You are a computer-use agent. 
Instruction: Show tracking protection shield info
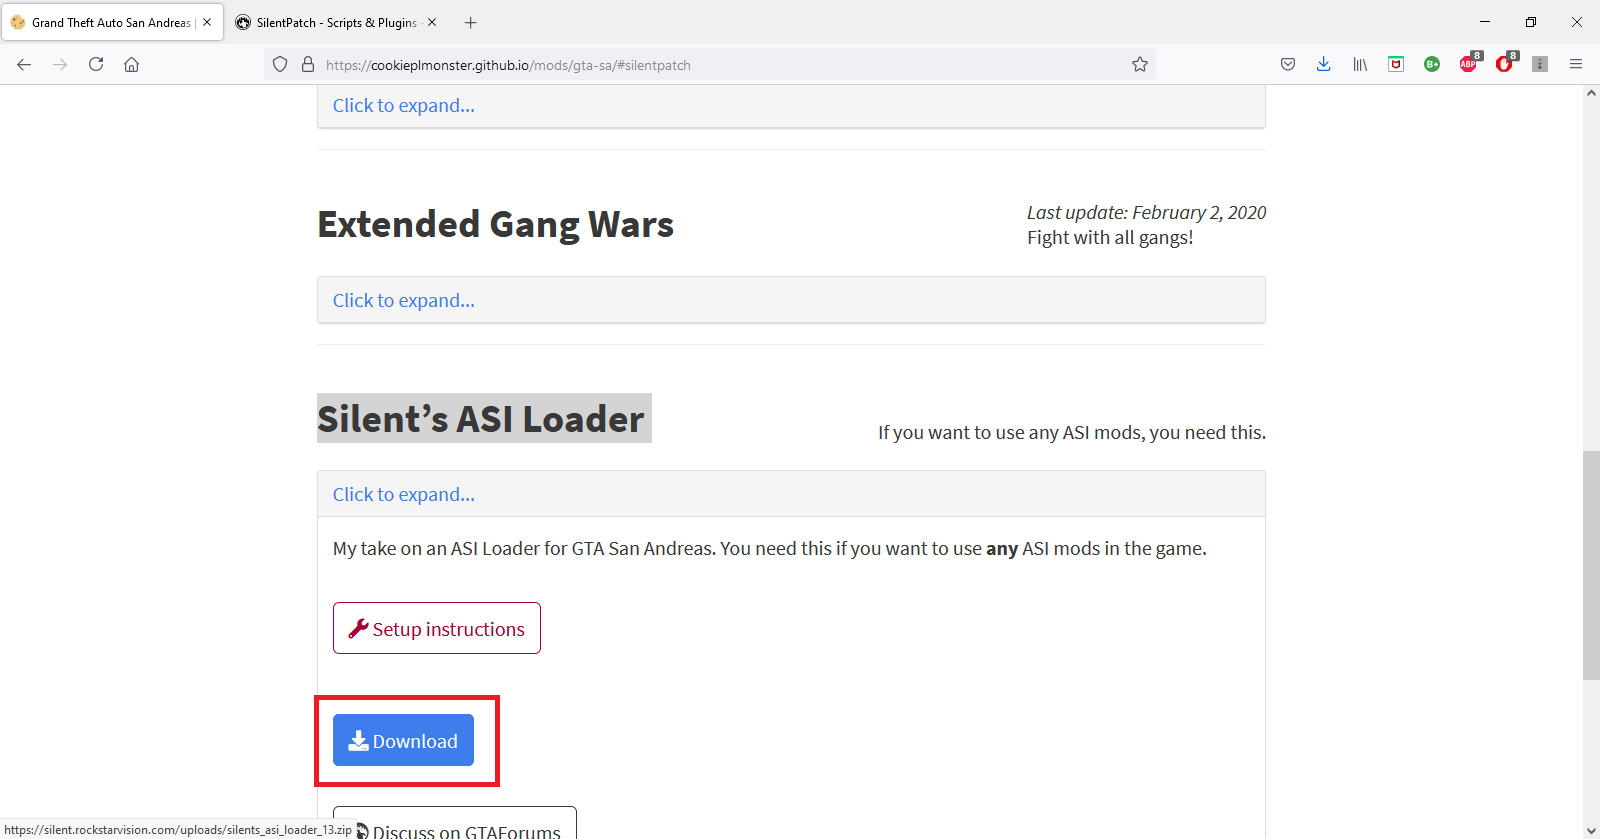click(x=280, y=64)
